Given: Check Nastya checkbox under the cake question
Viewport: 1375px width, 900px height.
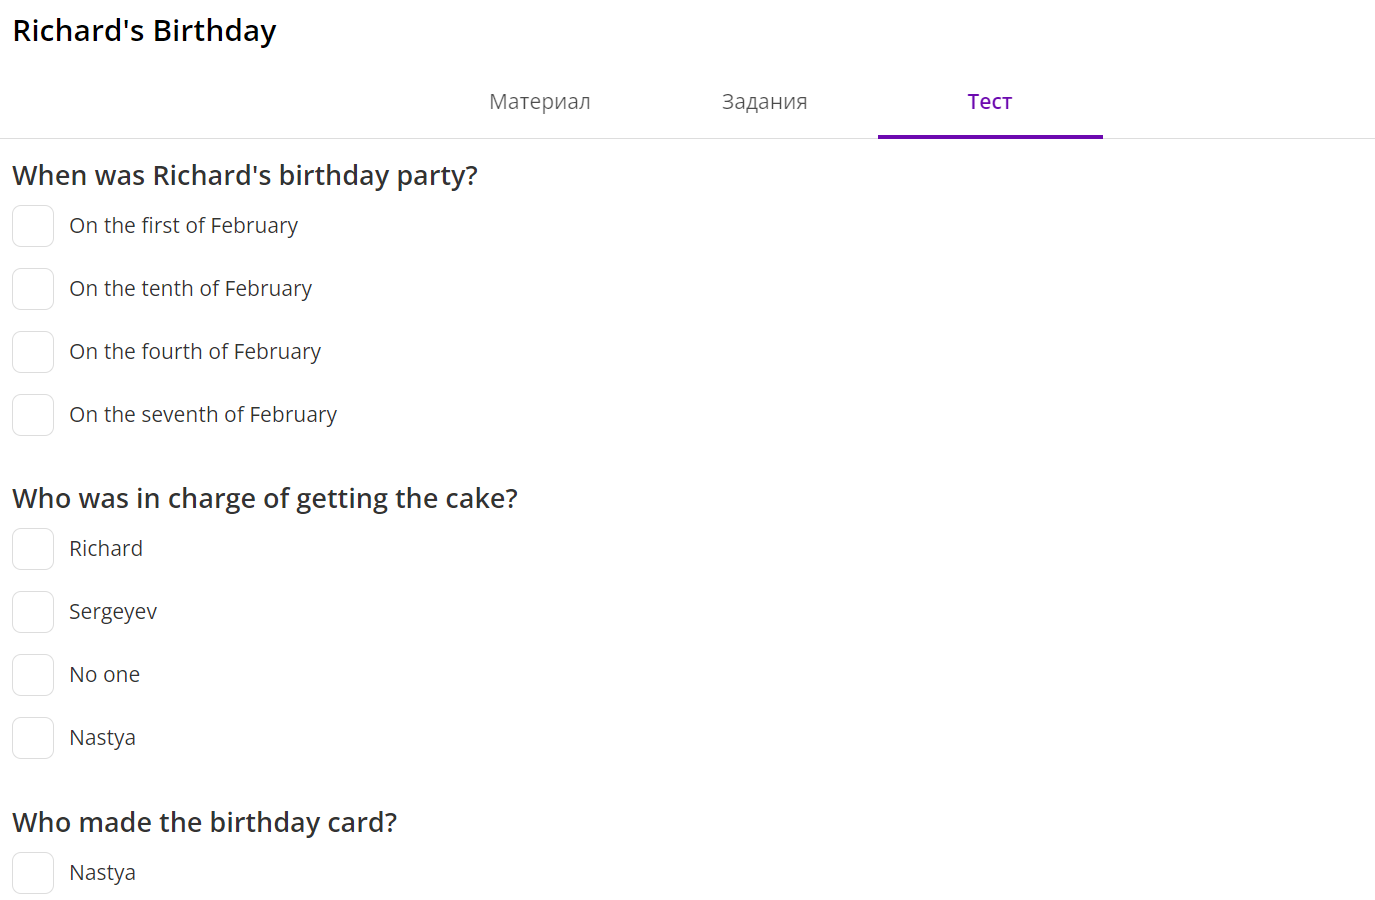Looking at the screenshot, I should point(33,738).
